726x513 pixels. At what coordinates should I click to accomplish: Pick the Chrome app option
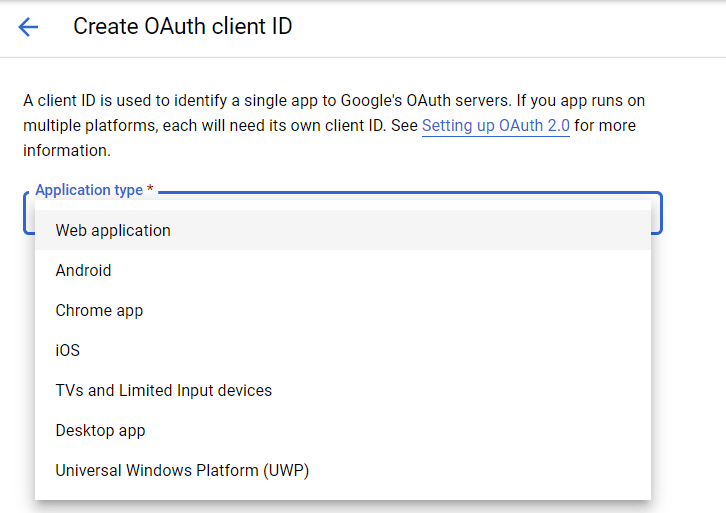click(x=99, y=310)
